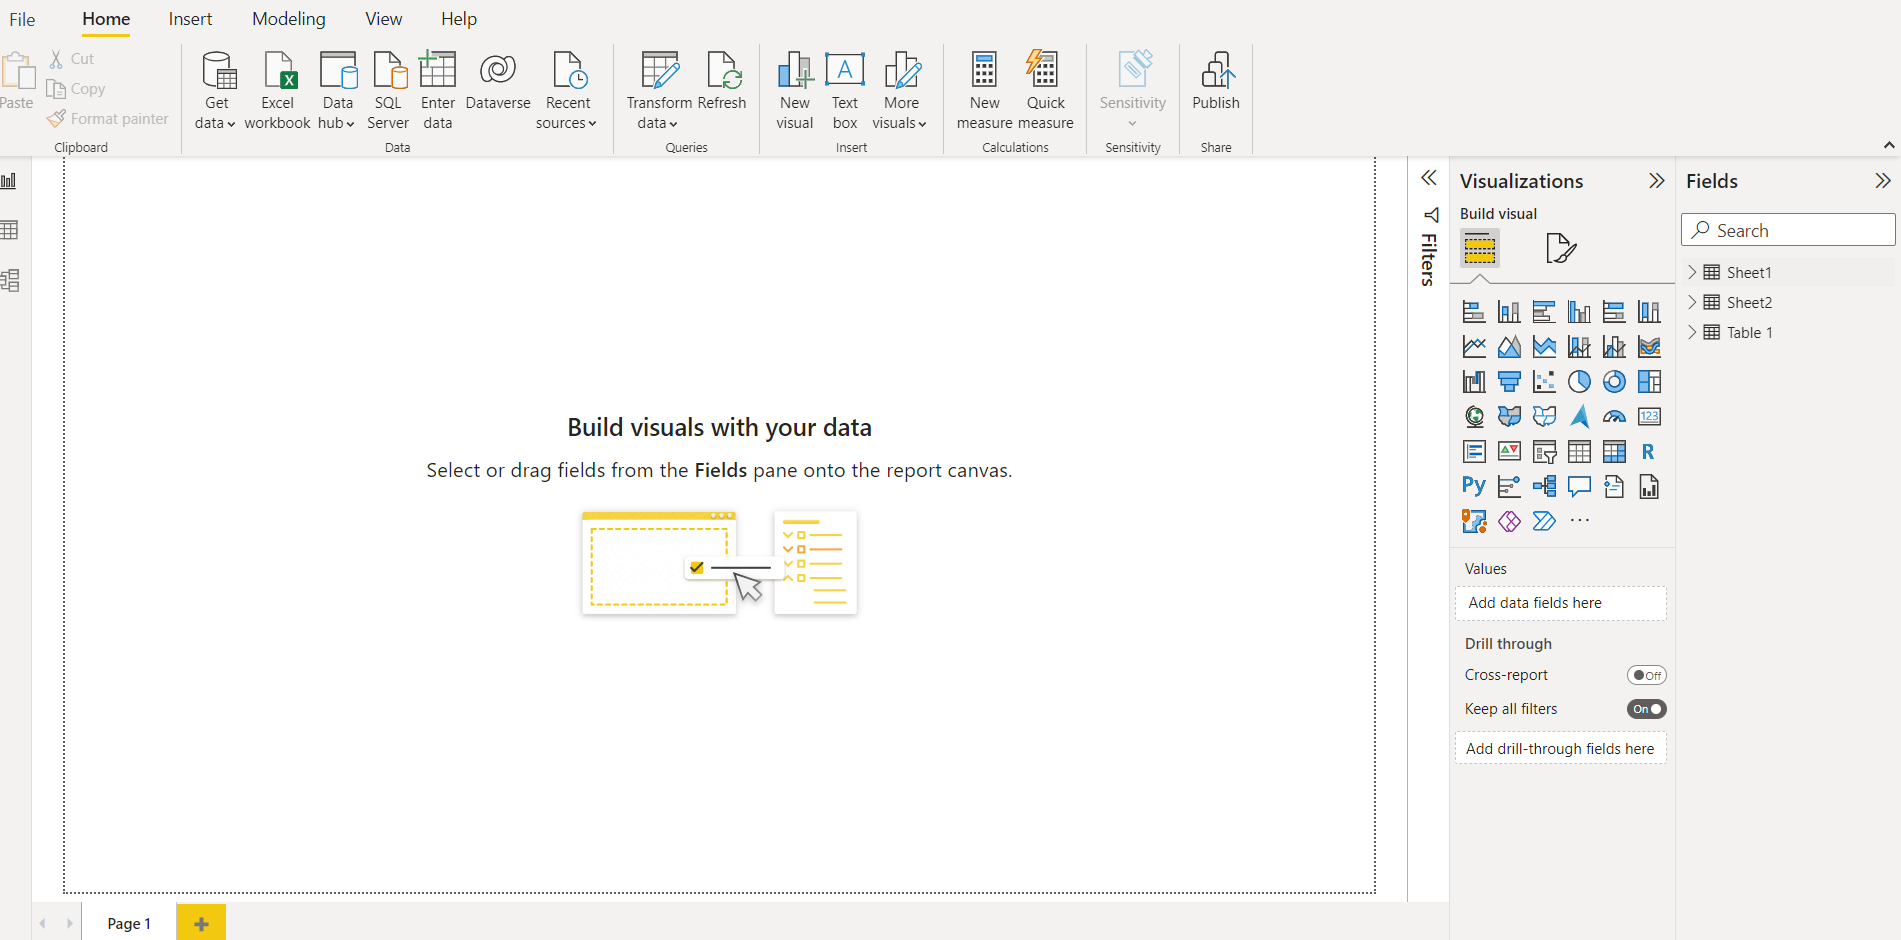Expand the Table 1 field list
The image size is (1901, 940).
(x=1692, y=332)
